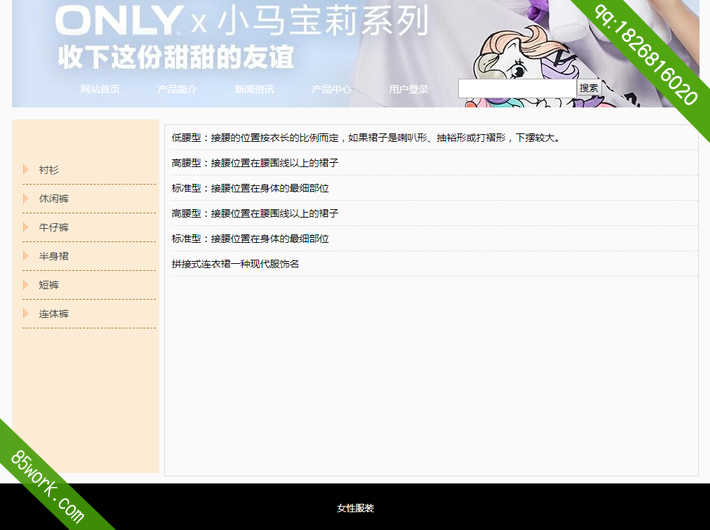Open the 新闻资讯 navigation item
710x530 pixels.
coord(254,89)
